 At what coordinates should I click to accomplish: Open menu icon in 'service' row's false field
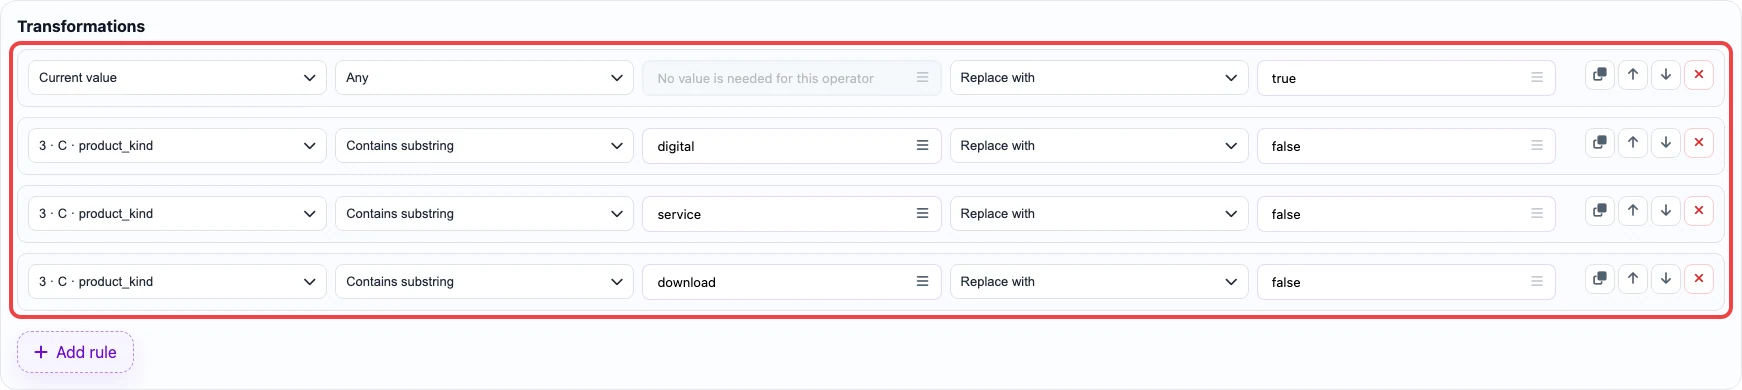(x=1537, y=214)
